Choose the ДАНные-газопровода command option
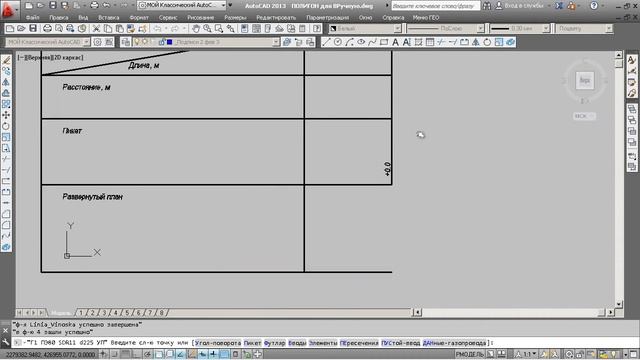Screen dimensions: 640x360 click(454, 343)
